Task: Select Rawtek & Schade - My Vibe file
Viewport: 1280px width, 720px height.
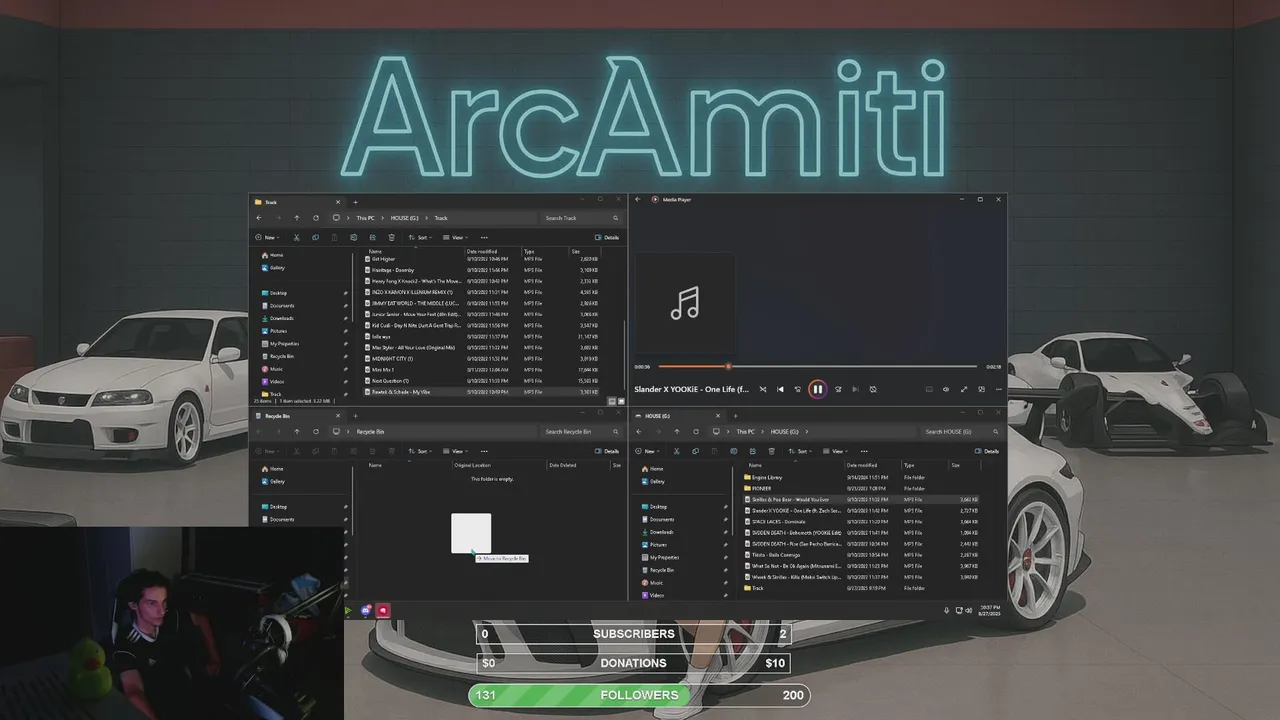Action: [x=482, y=392]
